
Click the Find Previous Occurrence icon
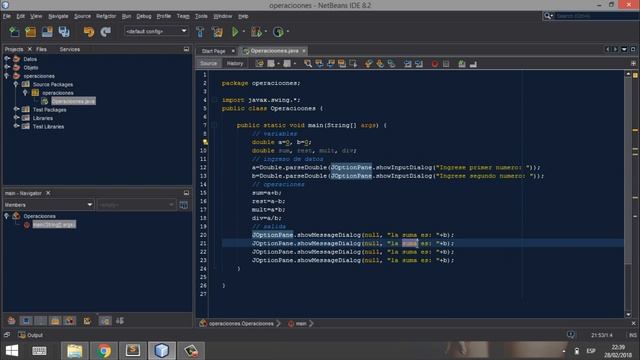319,64
